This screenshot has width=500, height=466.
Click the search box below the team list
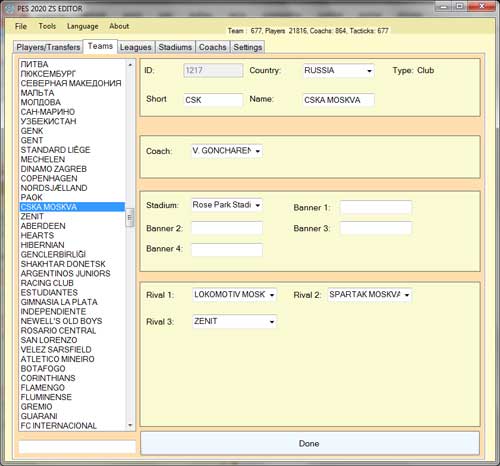tap(77, 447)
